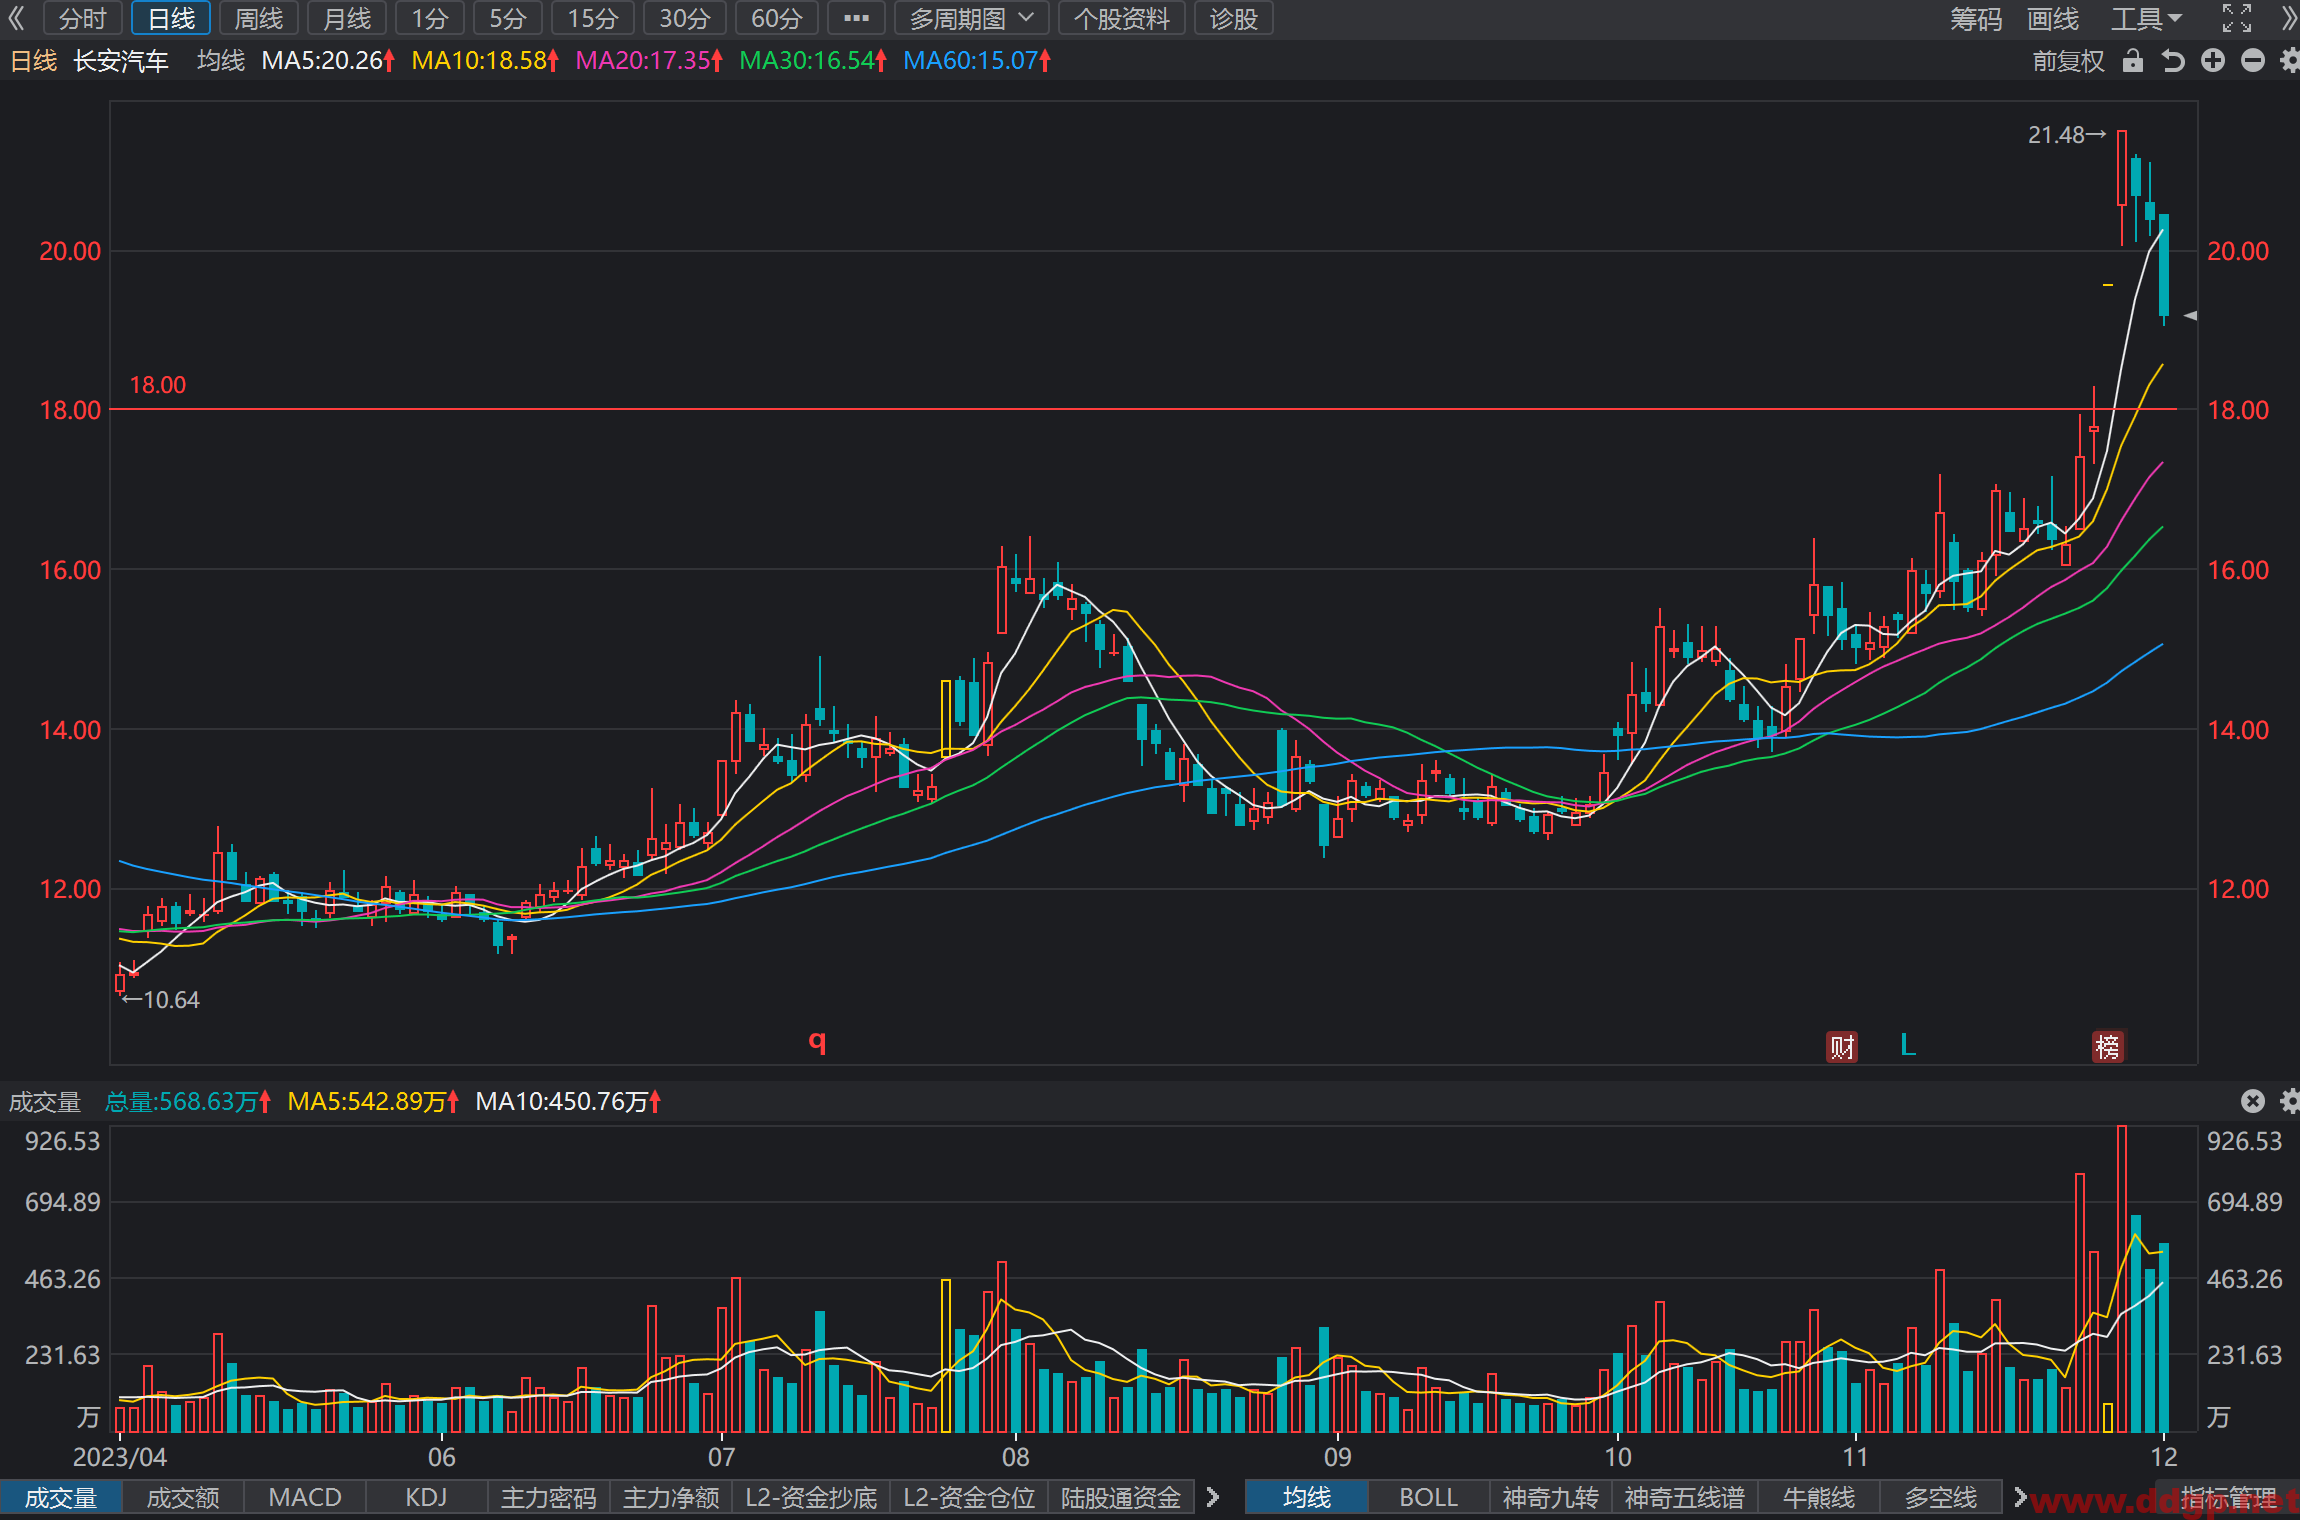Select L2-资金仓位 indicator tab
The height and width of the screenshot is (1520, 2300).
969,1497
